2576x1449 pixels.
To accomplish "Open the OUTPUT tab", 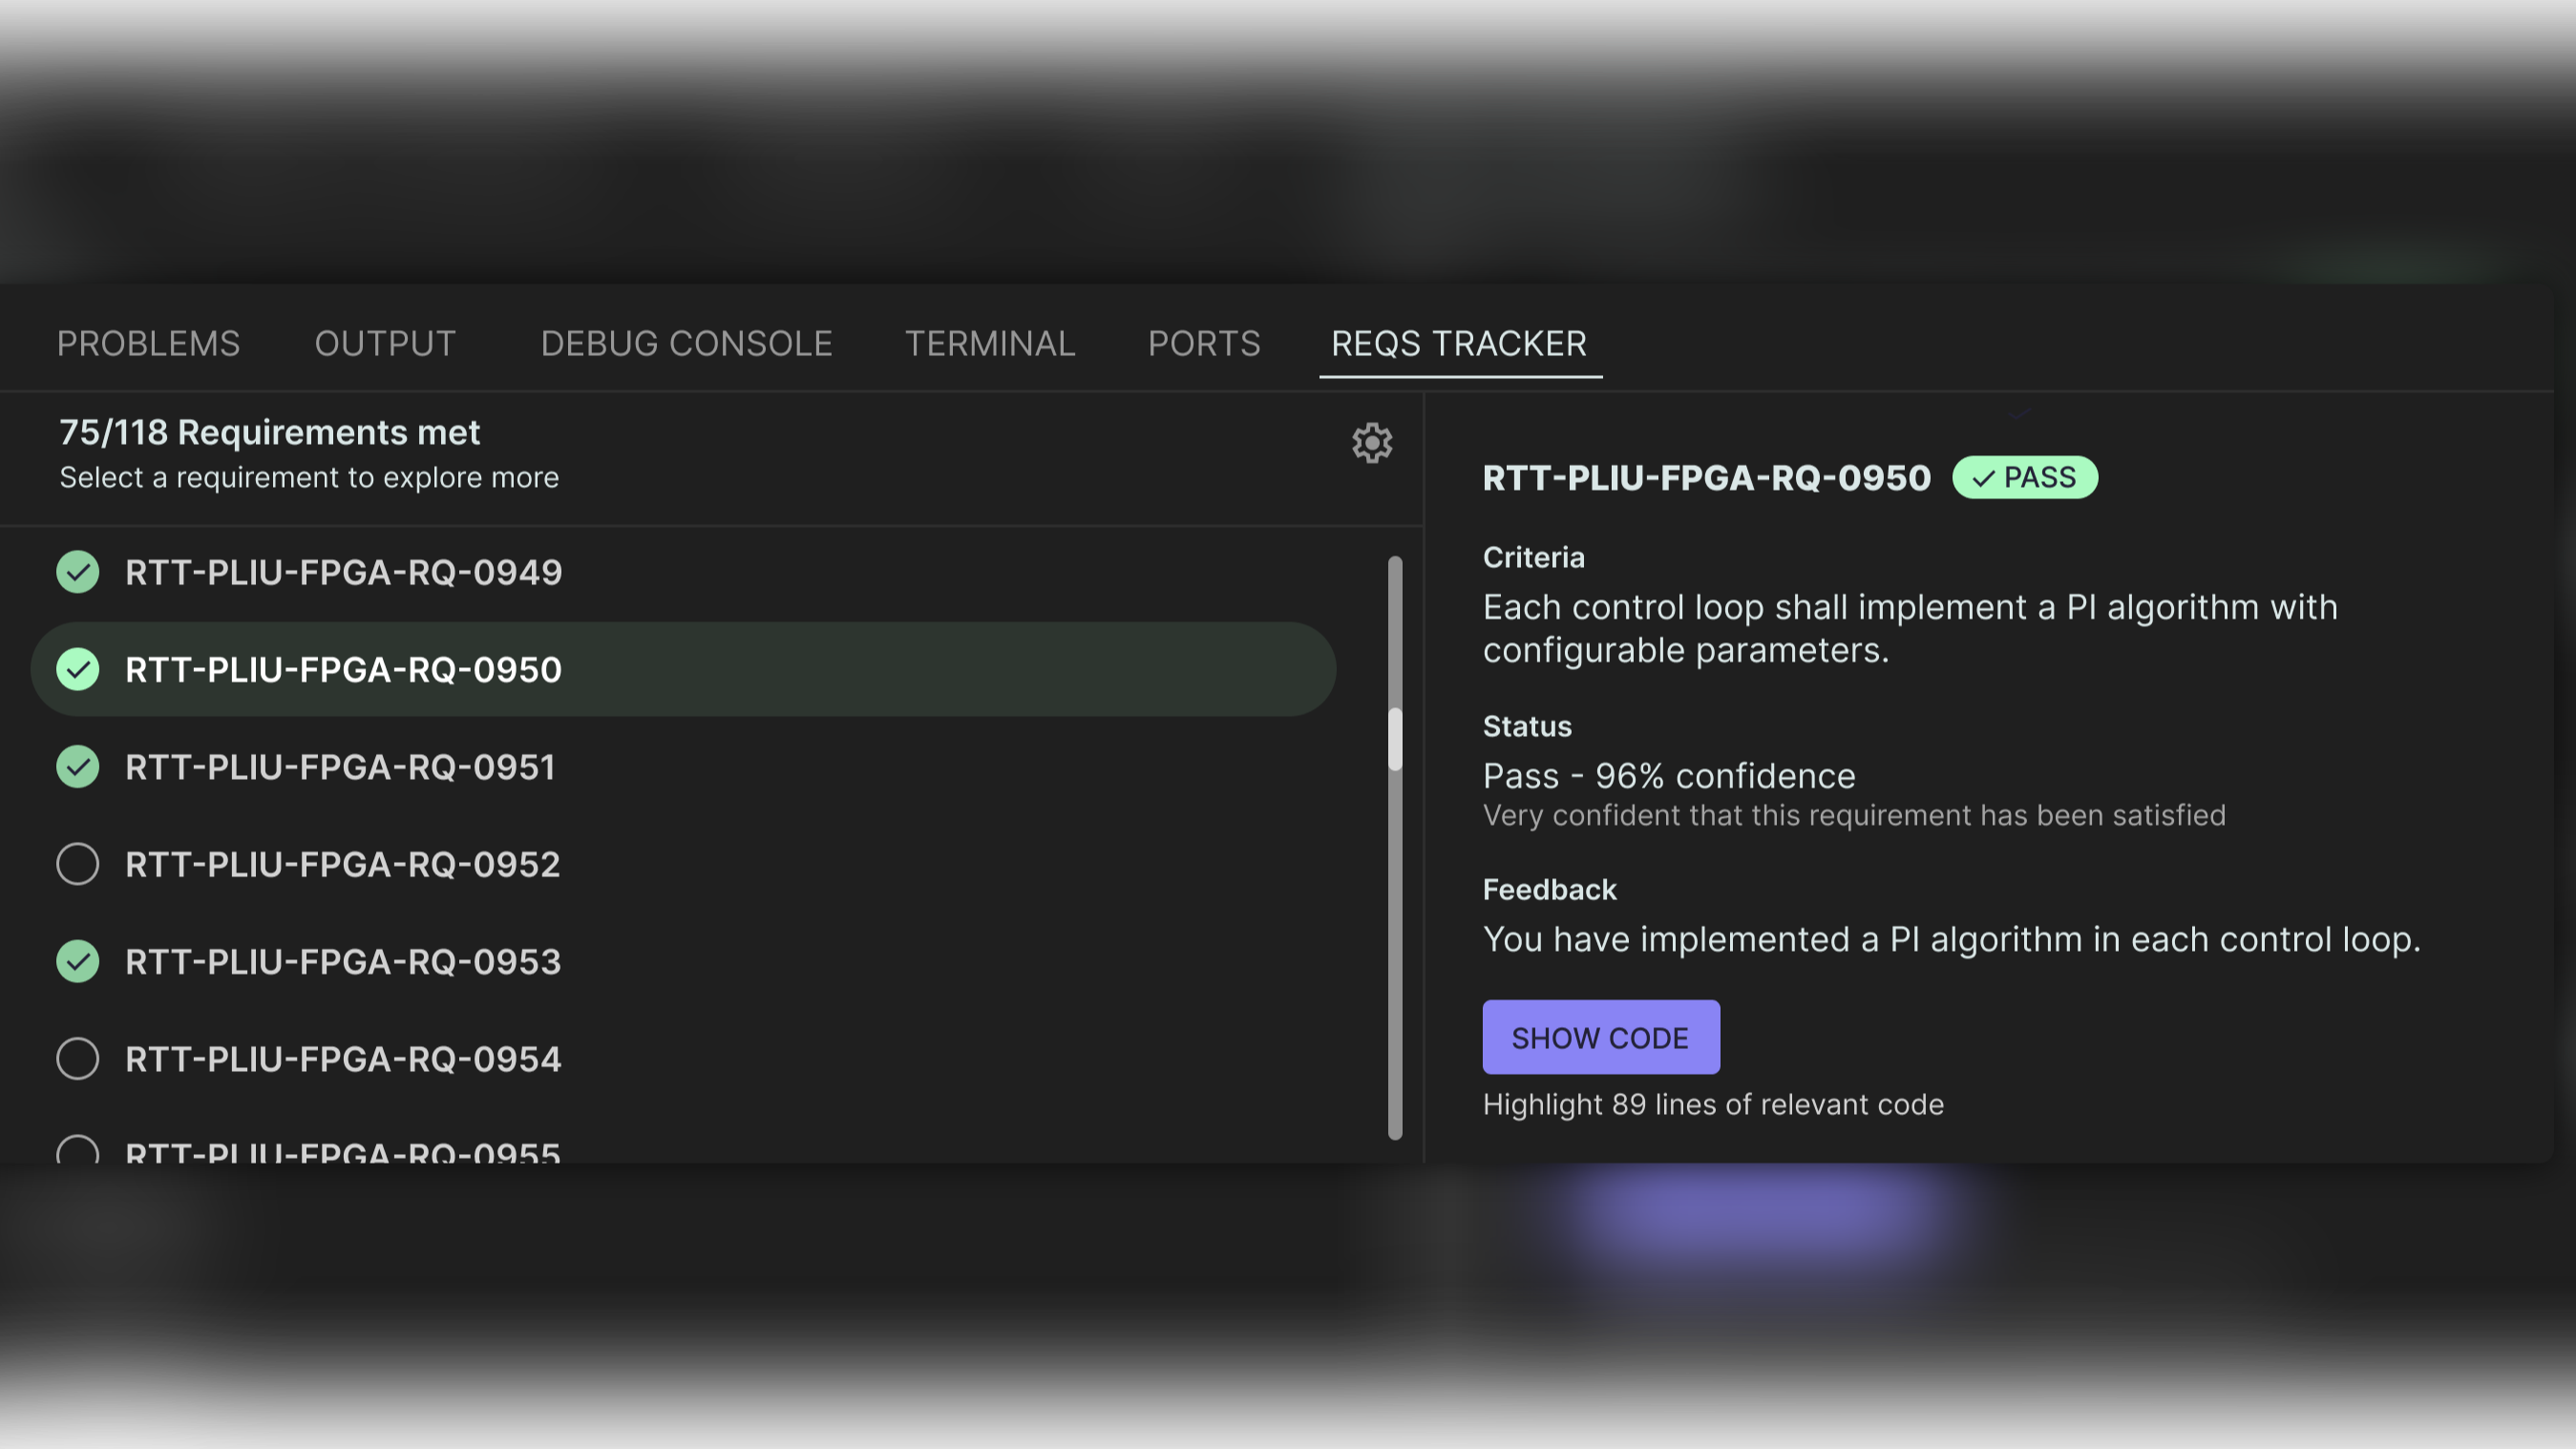I will tap(385, 343).
